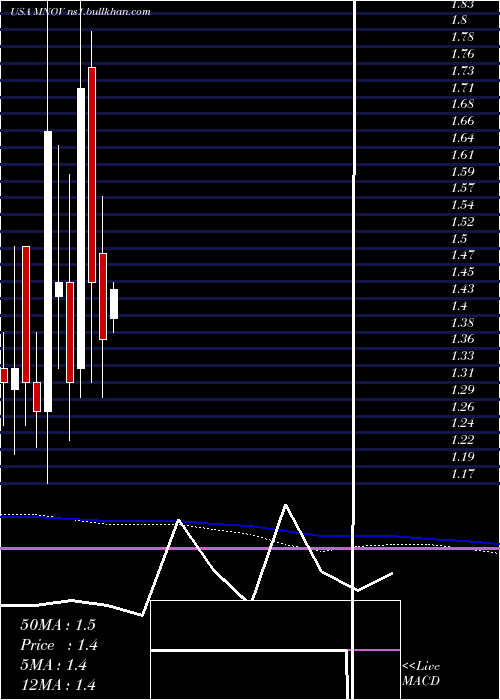Click the 1.5 price axis label

(460, 238)
